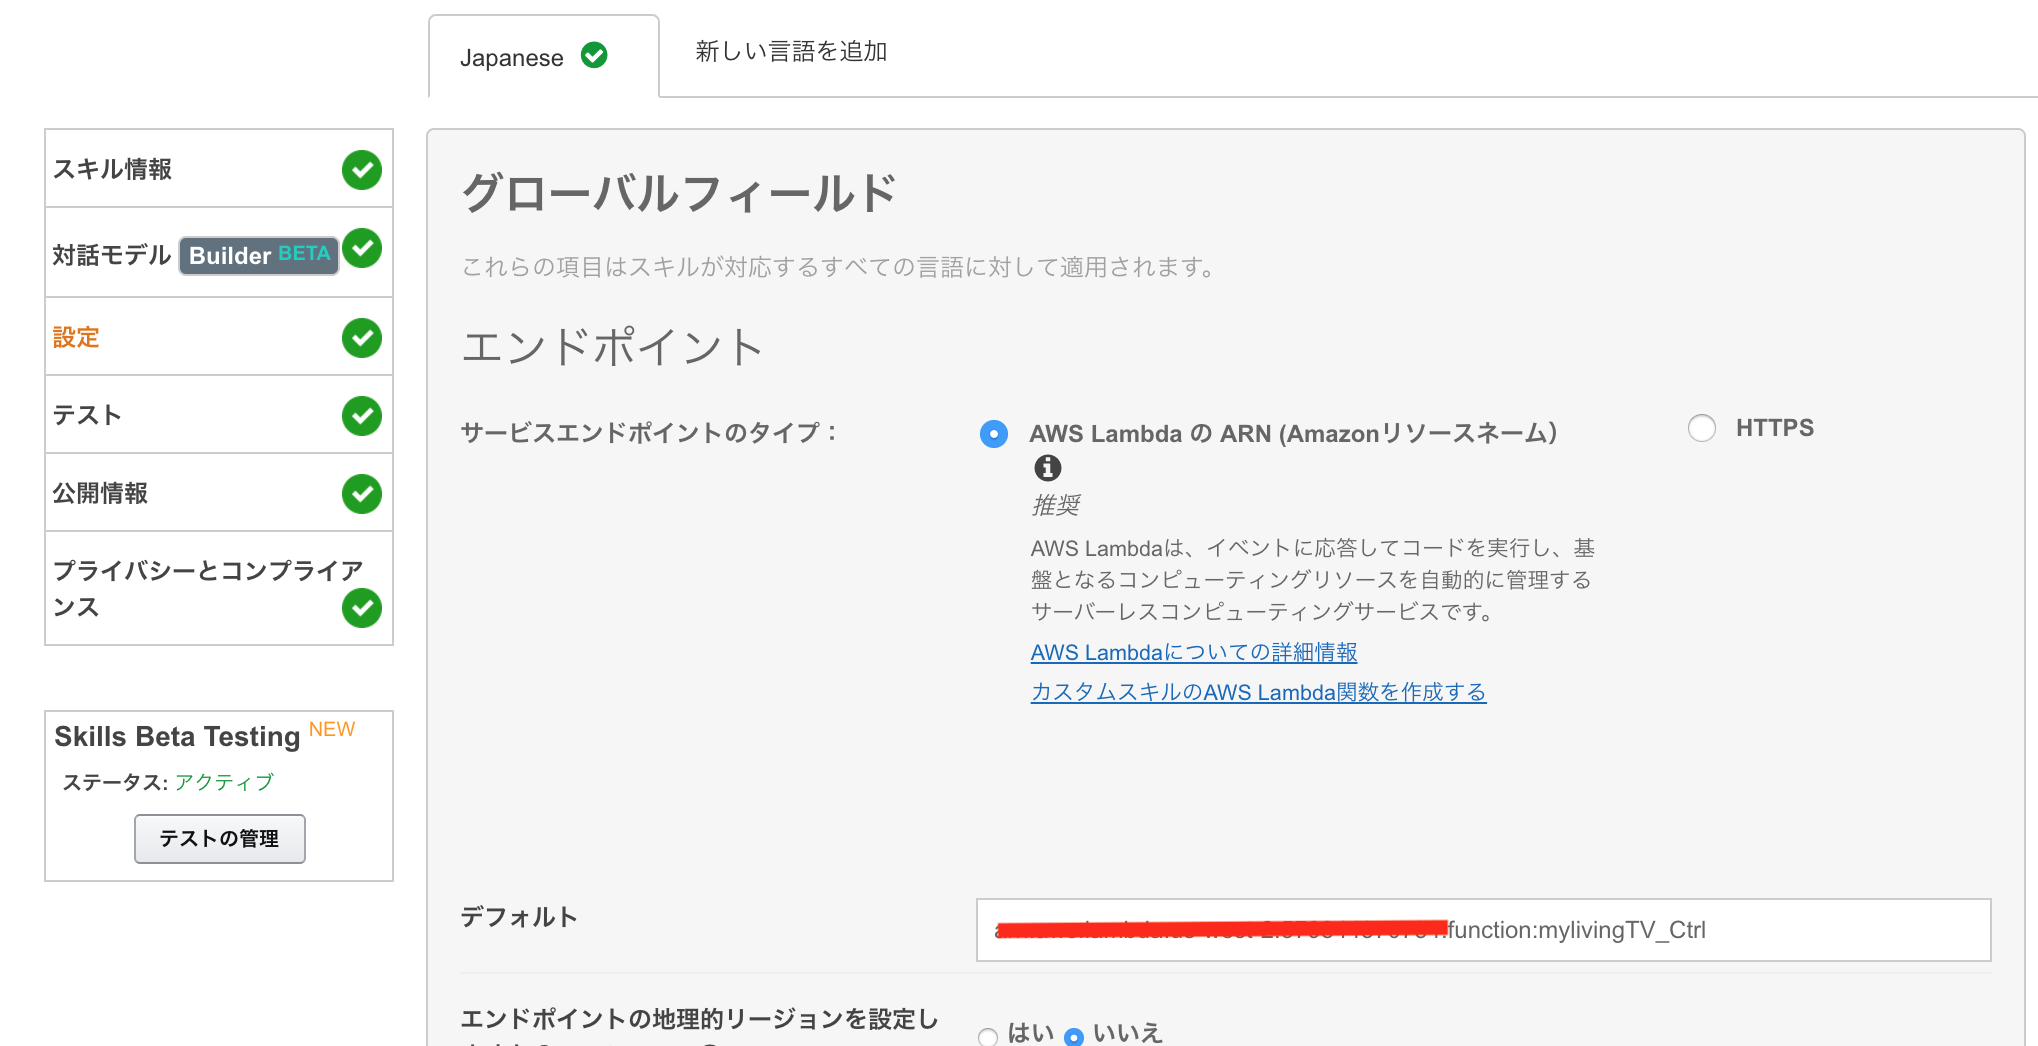Open AWS Lambdaについての詳細情報 link

1194,652
